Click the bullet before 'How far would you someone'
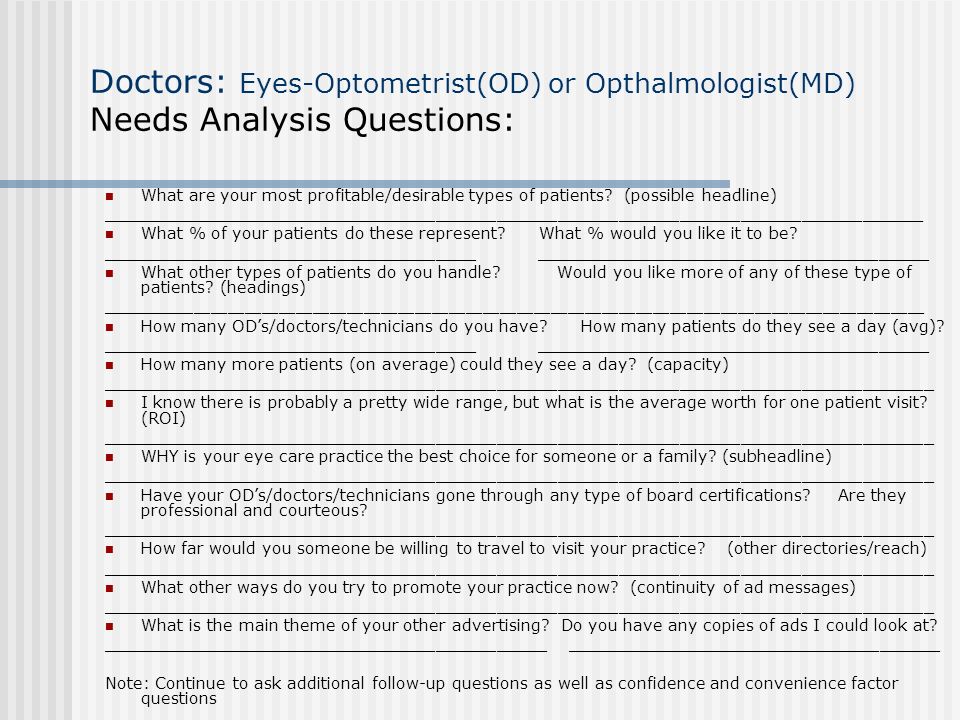The height and width of the screenshot is (720, 960). click(x=110, y=550)
